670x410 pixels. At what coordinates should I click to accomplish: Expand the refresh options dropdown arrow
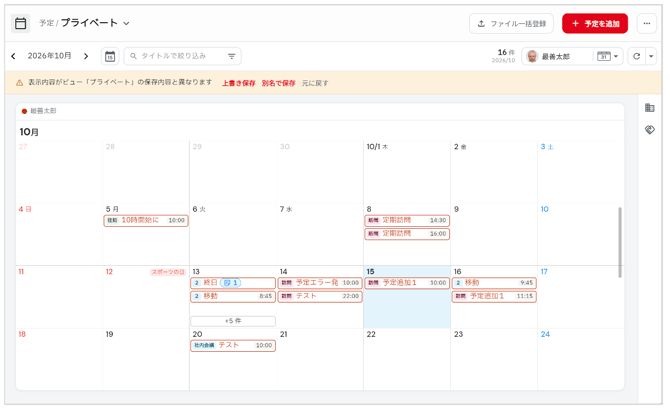click(651, 56)
